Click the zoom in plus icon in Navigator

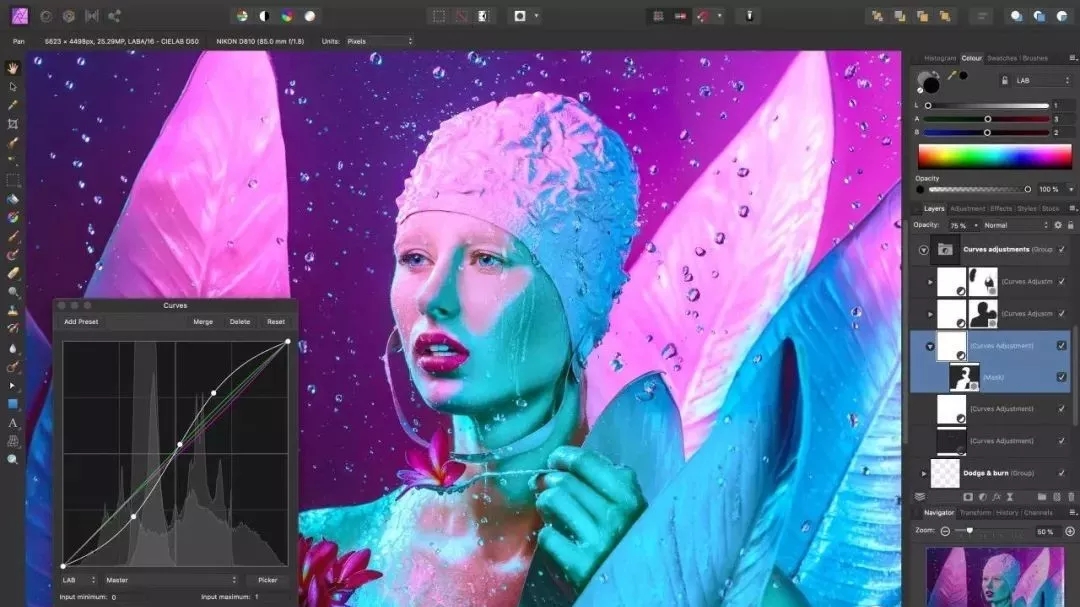[1070, 531]
